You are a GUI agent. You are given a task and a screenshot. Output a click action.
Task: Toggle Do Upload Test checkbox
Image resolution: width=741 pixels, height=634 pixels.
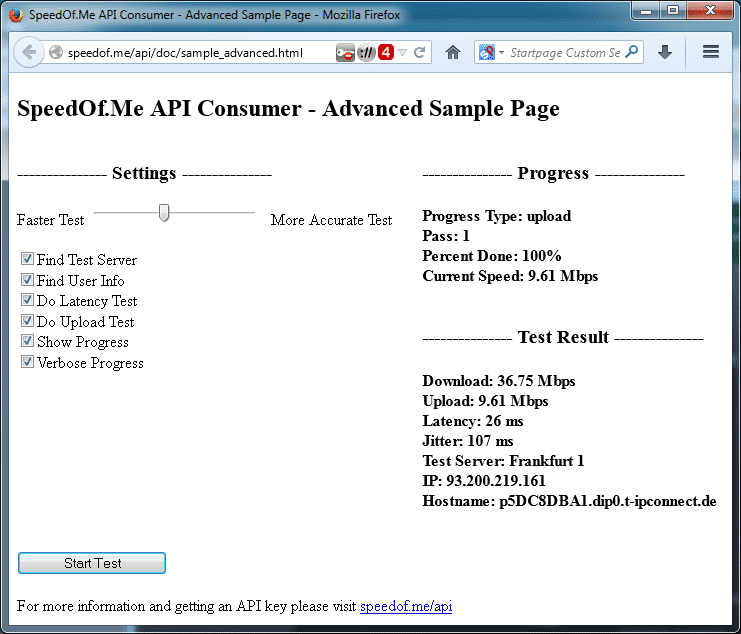coord(27,320)
